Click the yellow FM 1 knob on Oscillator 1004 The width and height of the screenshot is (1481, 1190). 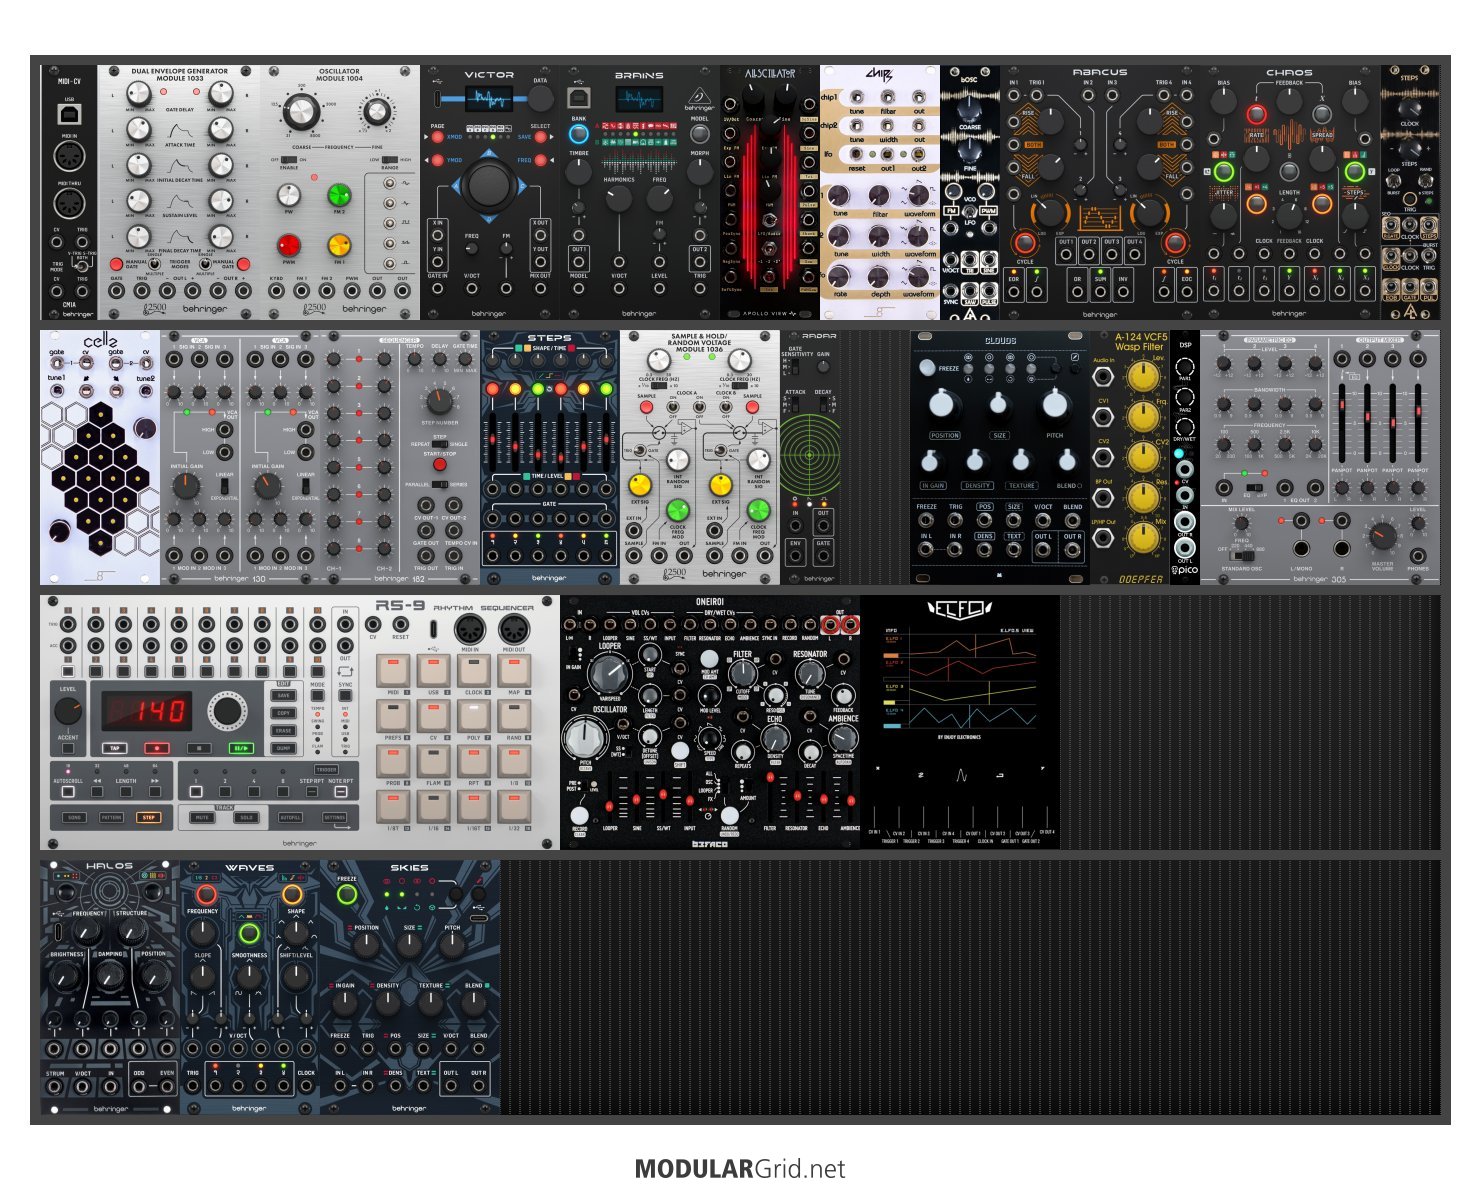coord(340,245)
